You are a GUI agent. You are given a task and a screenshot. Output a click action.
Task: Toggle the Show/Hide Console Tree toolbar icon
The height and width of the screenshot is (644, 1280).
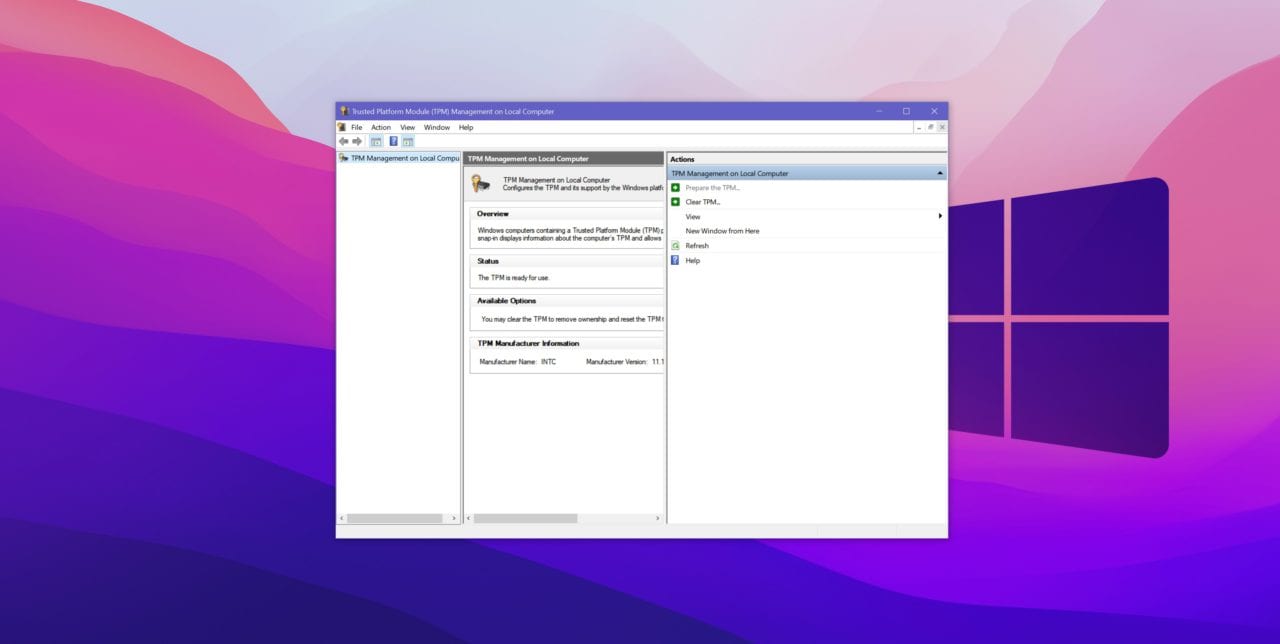click(x=376, y=142)
